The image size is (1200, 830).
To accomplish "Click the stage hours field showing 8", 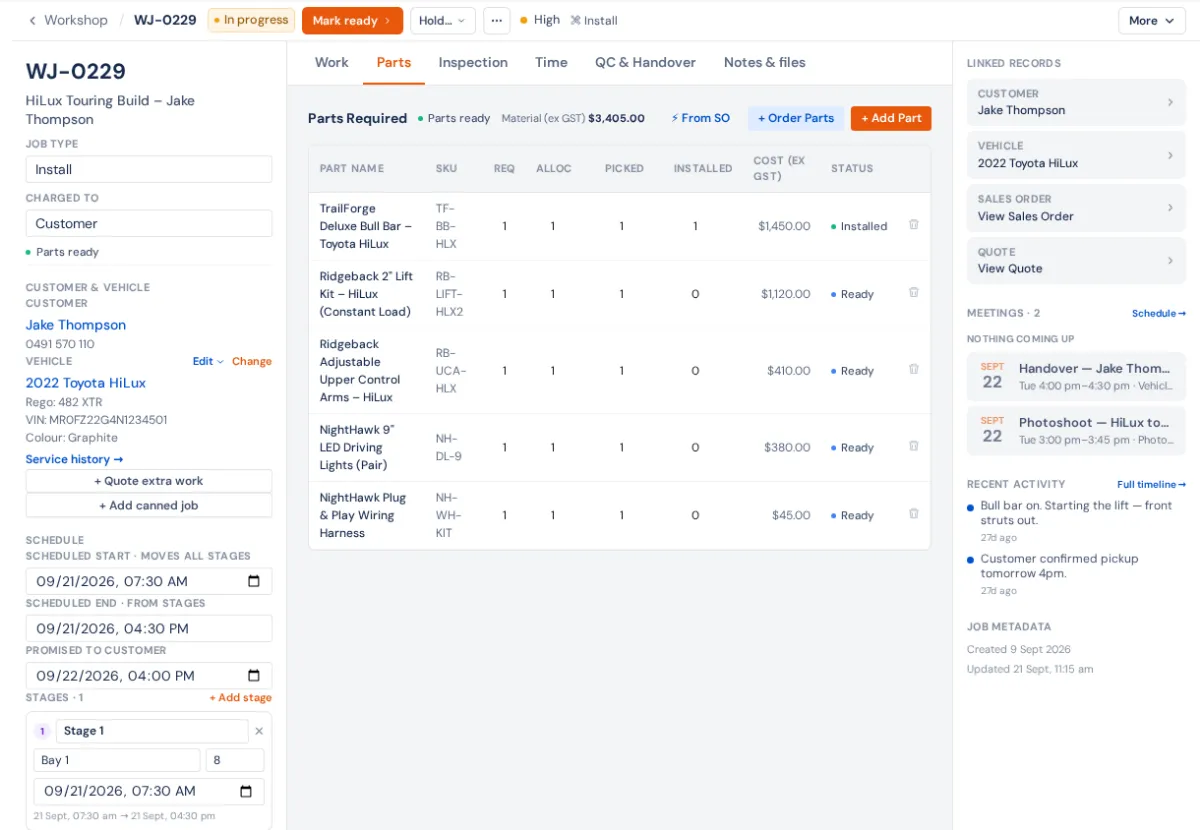I will (235, 760).
